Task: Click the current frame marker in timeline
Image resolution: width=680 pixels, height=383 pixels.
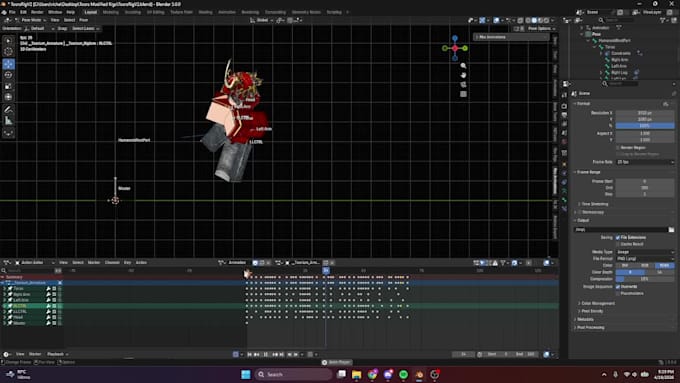Action: coord(326,271)
